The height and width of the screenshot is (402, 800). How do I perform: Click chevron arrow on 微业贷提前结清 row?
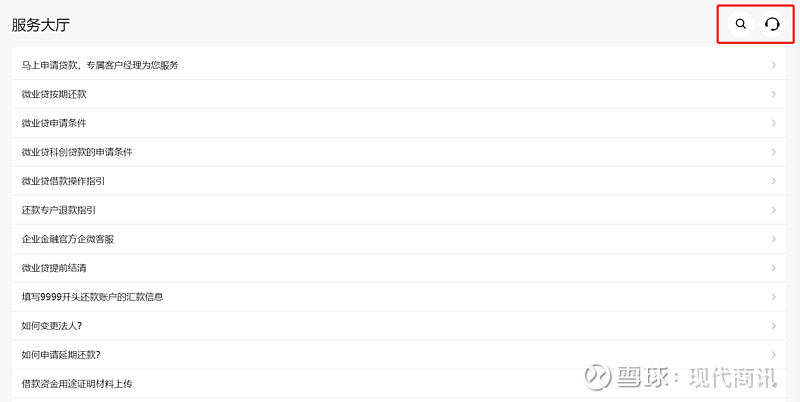pyautogui.click(x=773, y=268)
